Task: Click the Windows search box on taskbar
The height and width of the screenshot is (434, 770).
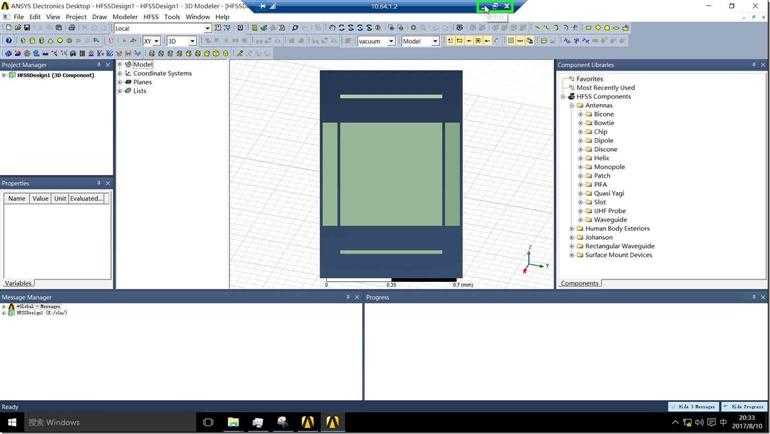Action: pyautogui.click(x=109, y=422)
